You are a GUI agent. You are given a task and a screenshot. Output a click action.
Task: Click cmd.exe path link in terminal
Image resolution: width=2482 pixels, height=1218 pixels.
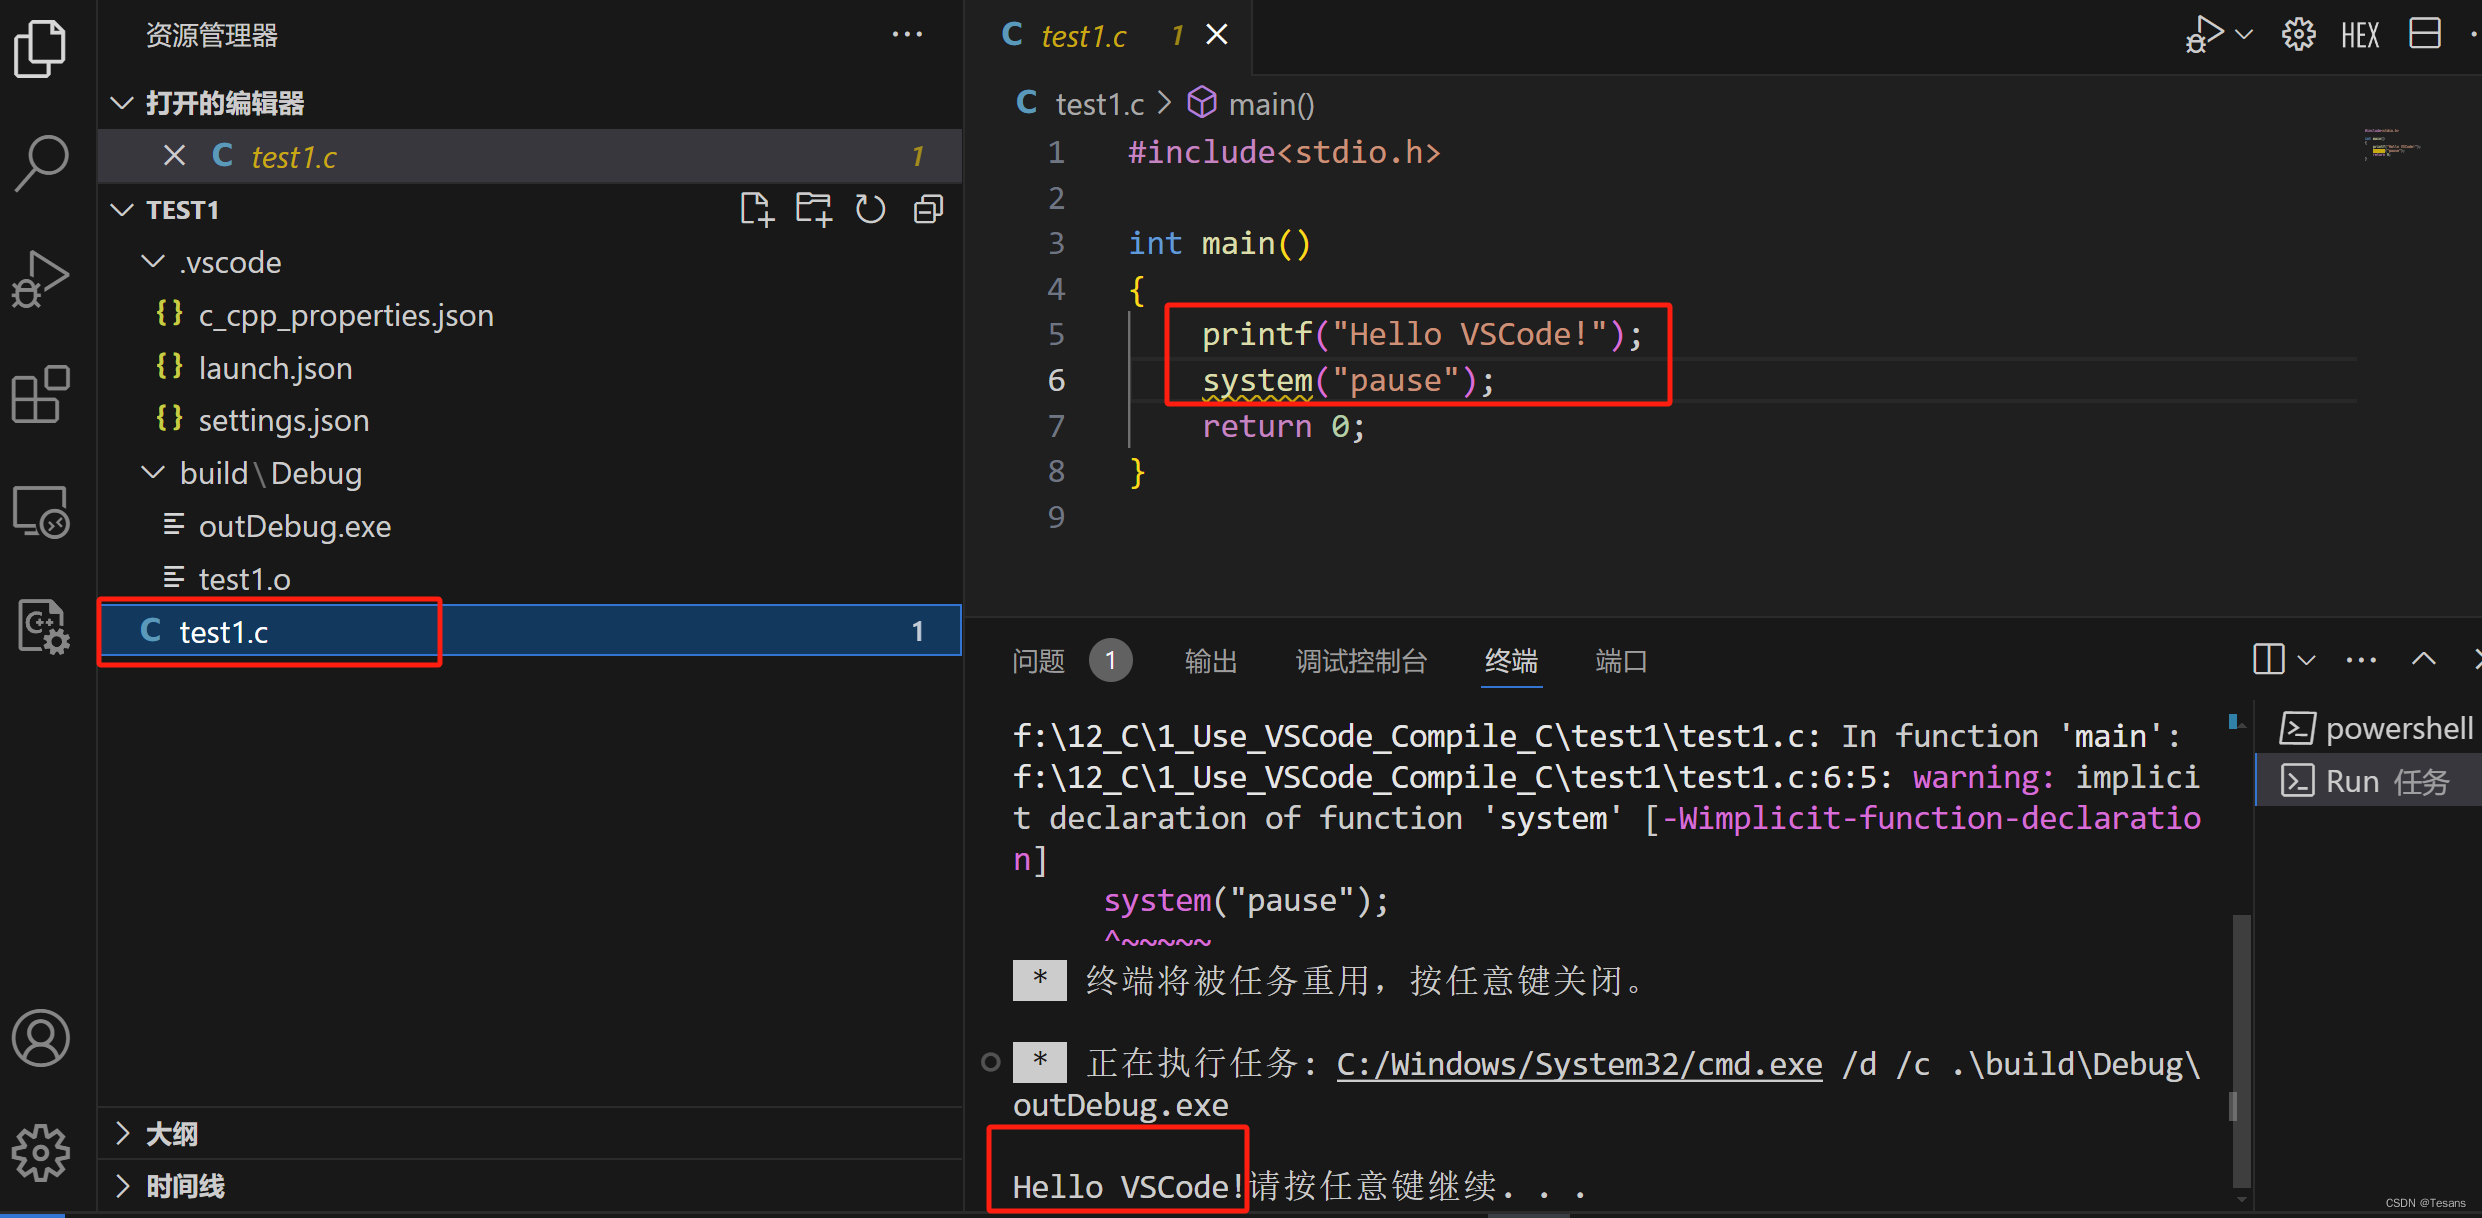[1579, 1064]
